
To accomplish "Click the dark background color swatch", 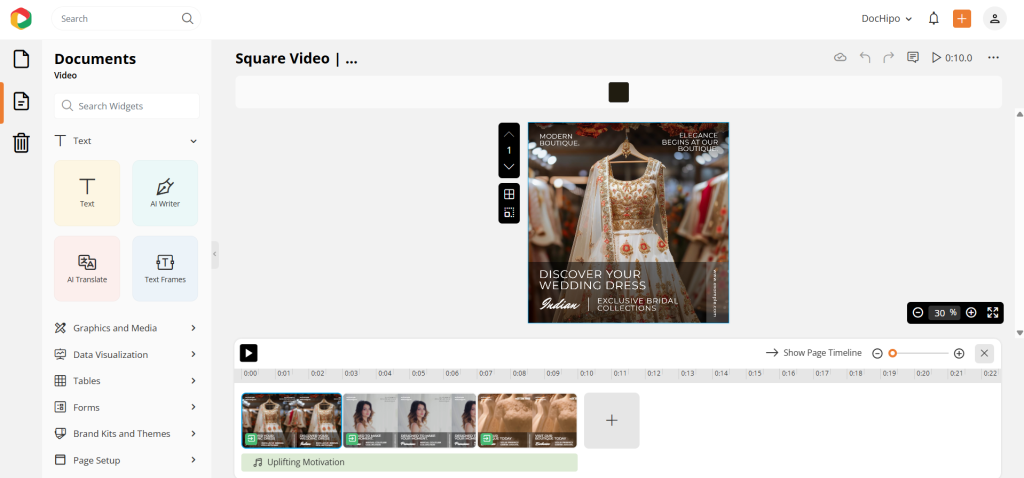I will coord(618,92).
